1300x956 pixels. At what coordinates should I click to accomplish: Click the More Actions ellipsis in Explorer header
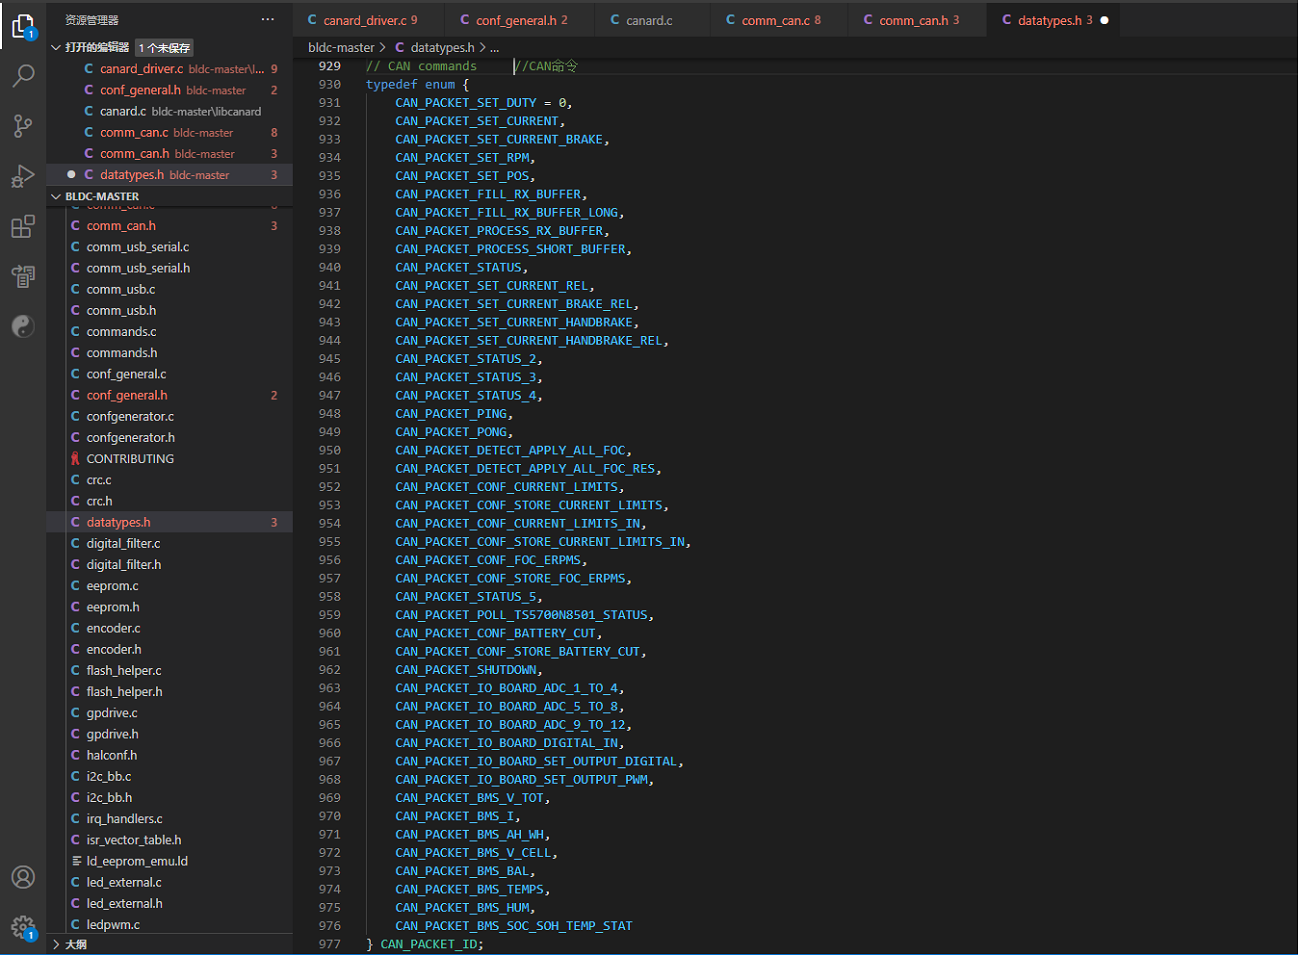tap(267, 19)
